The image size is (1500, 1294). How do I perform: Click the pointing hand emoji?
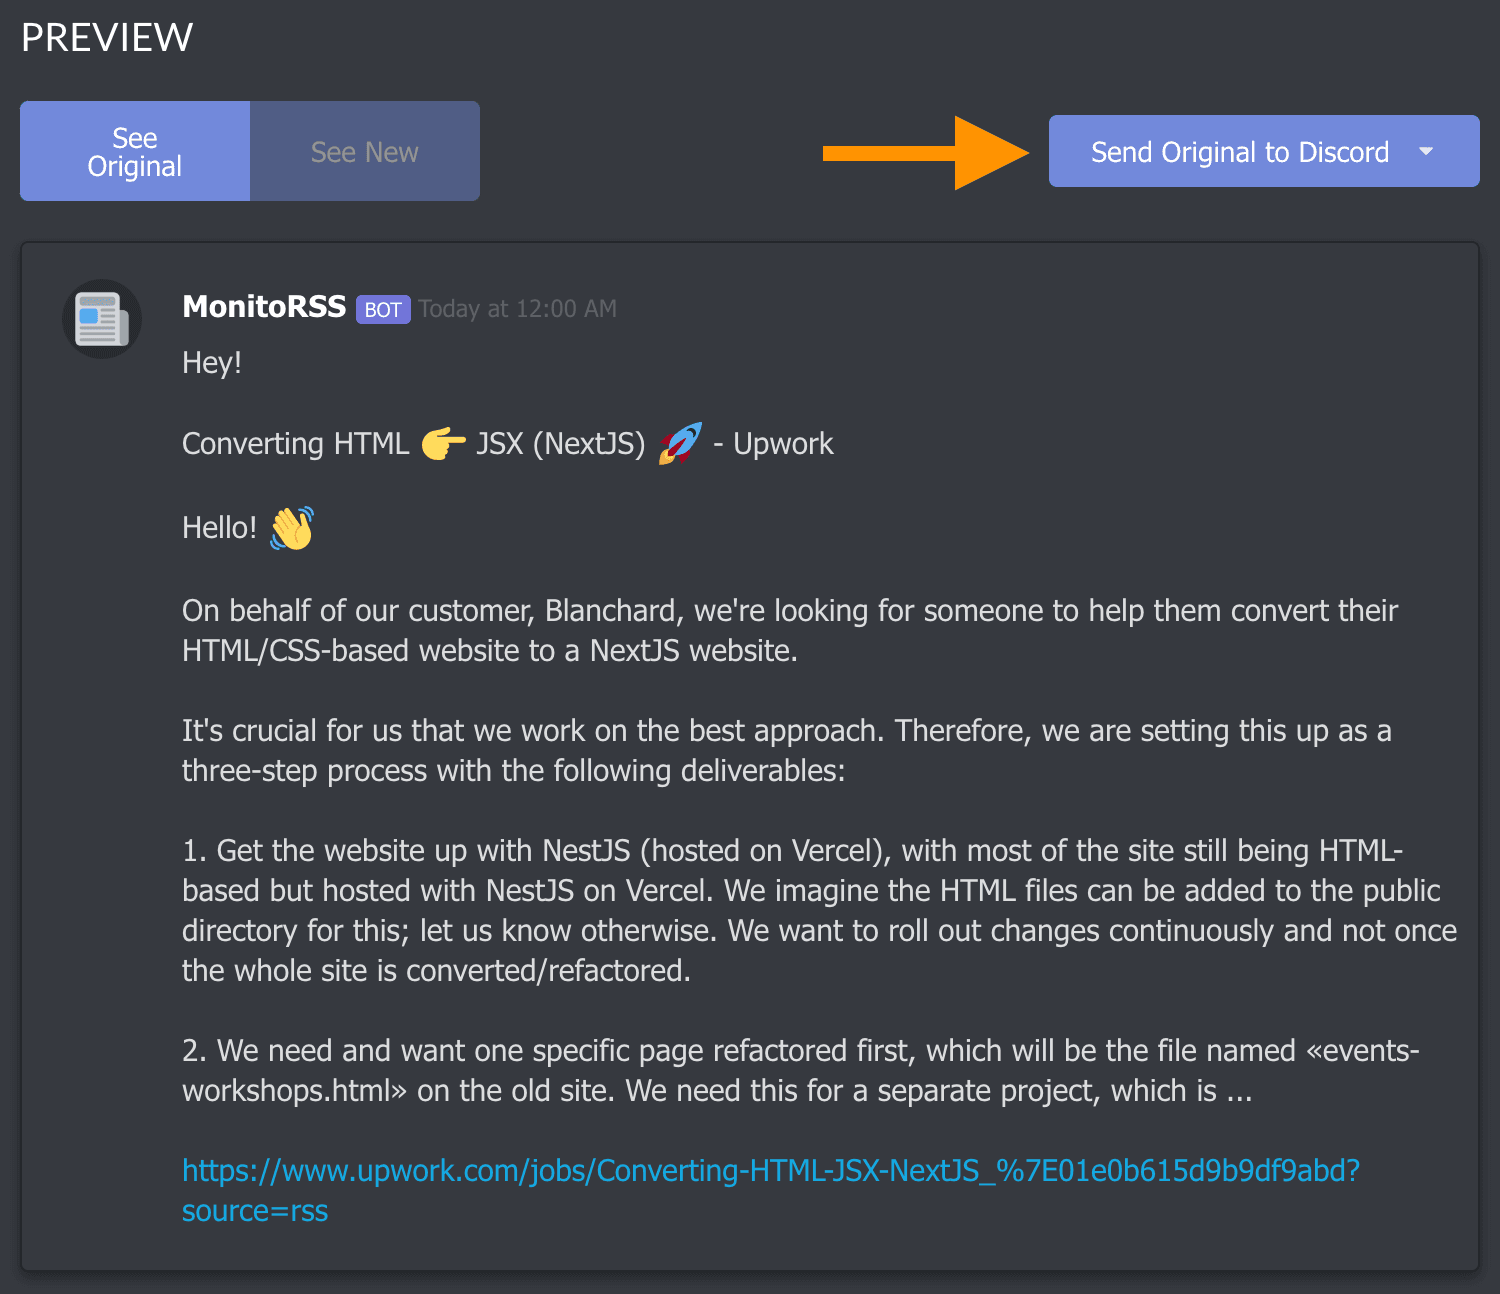click(443, 443)
